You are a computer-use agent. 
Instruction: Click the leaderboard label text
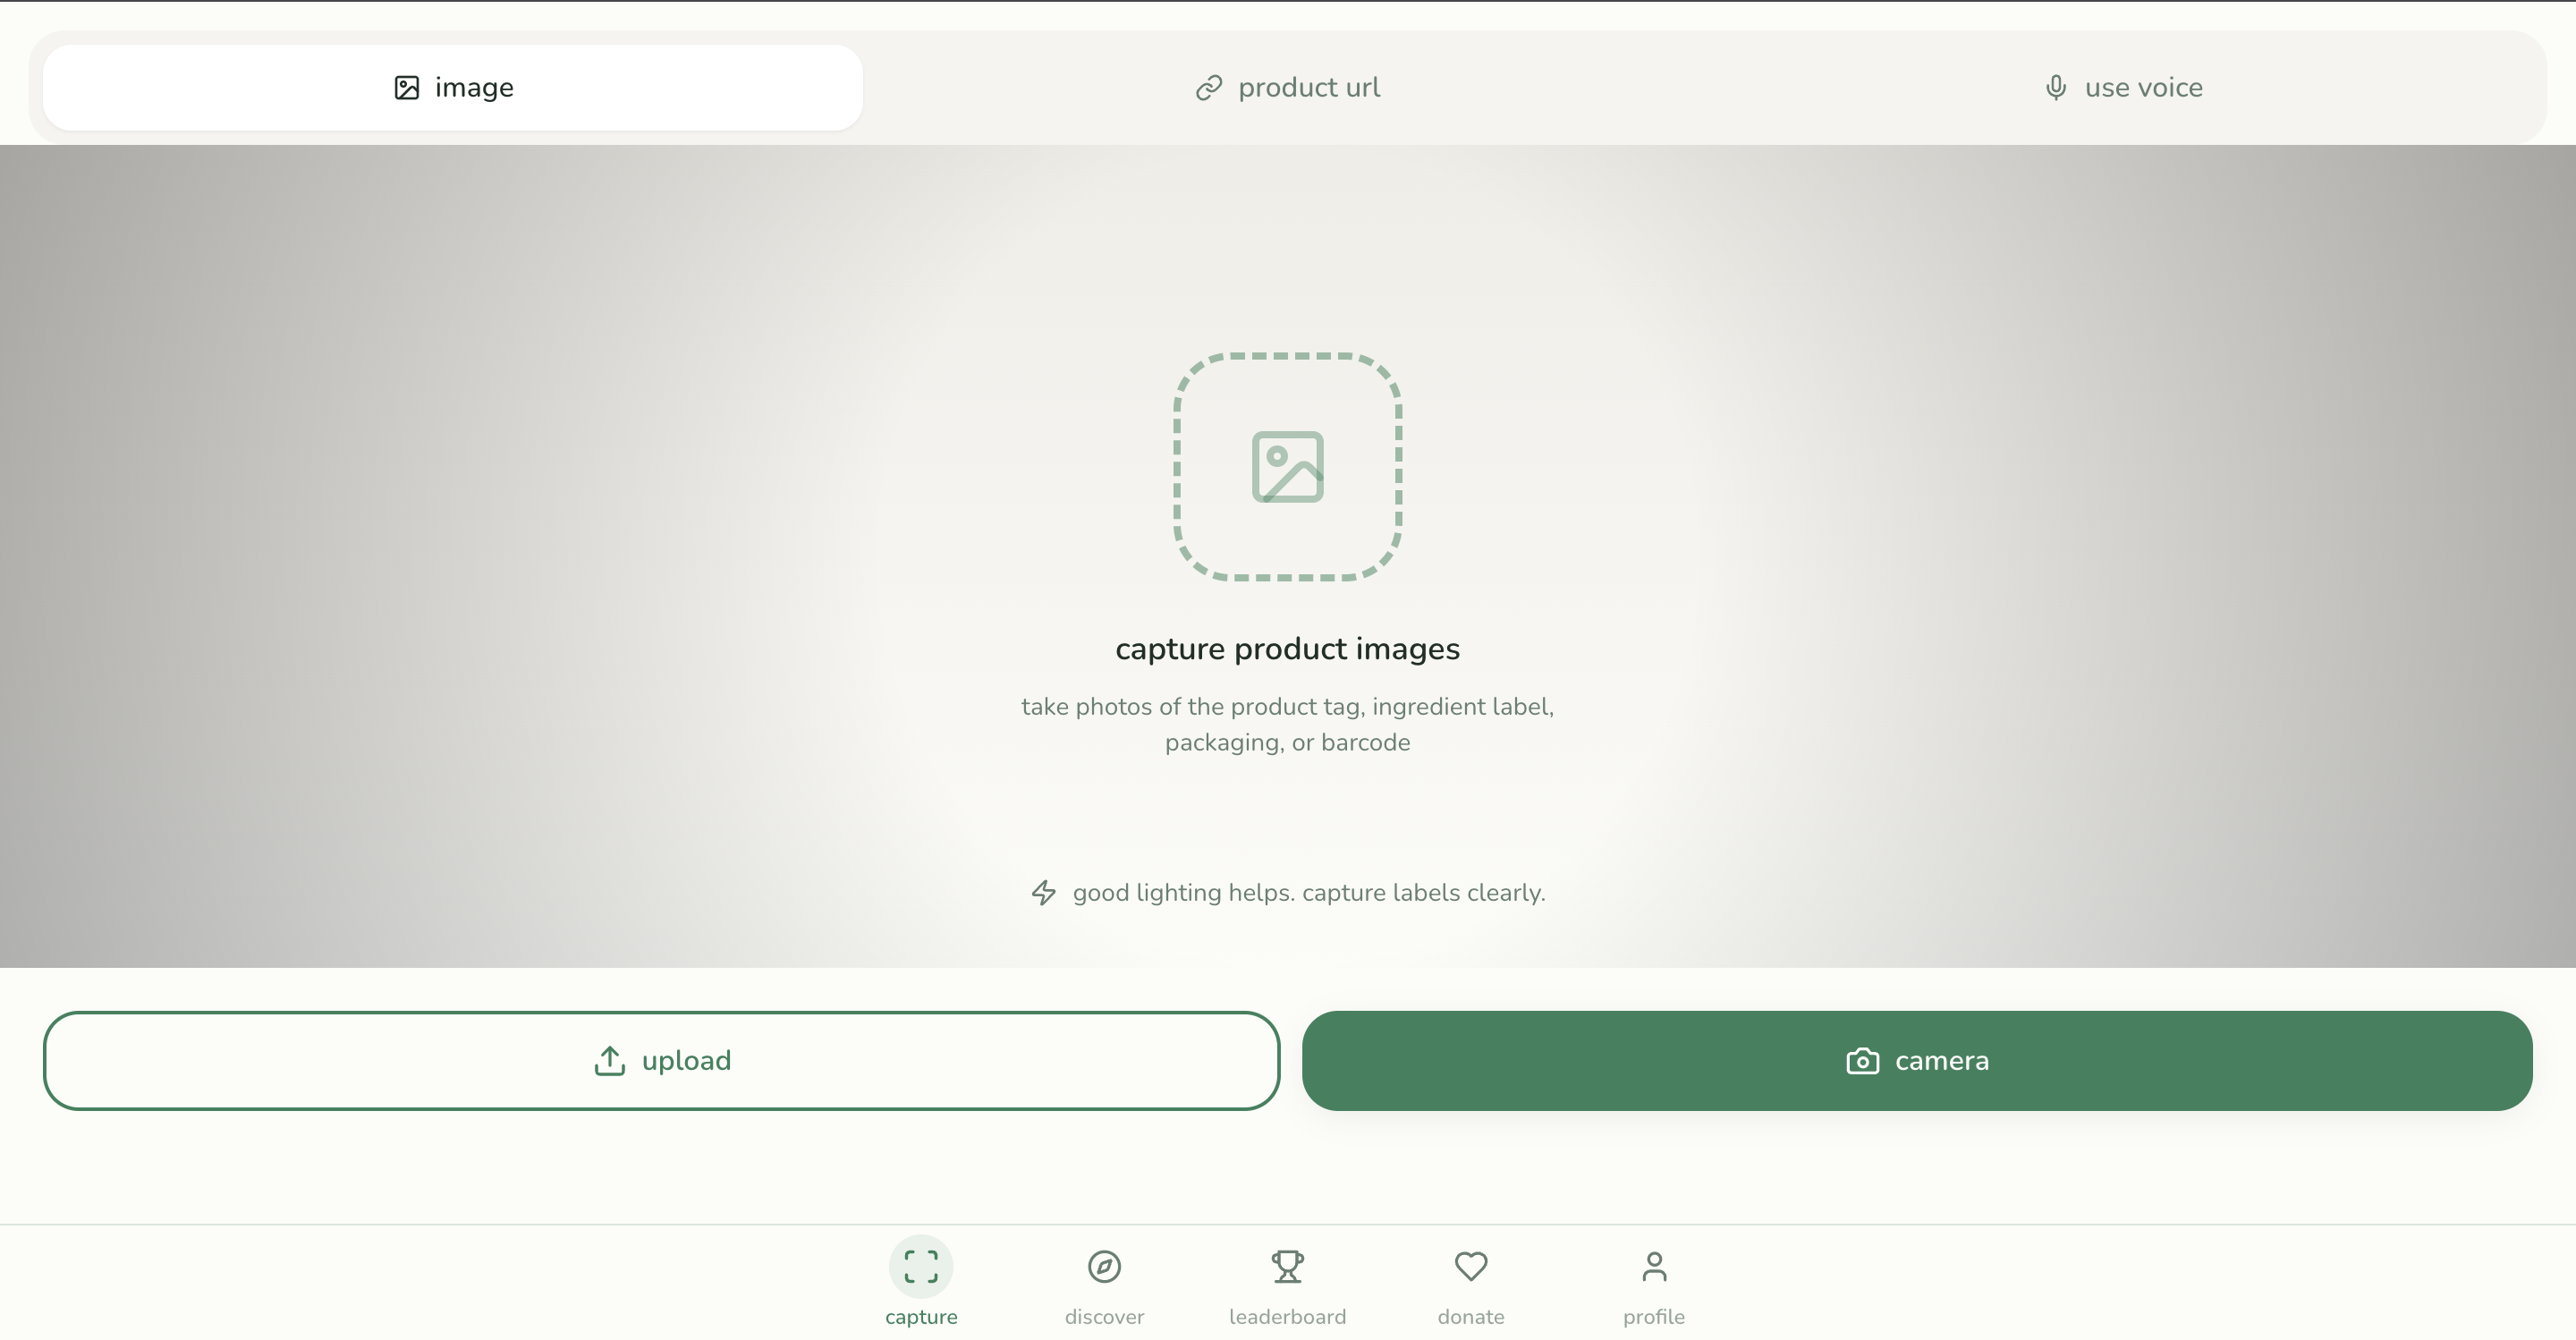1287,1316
